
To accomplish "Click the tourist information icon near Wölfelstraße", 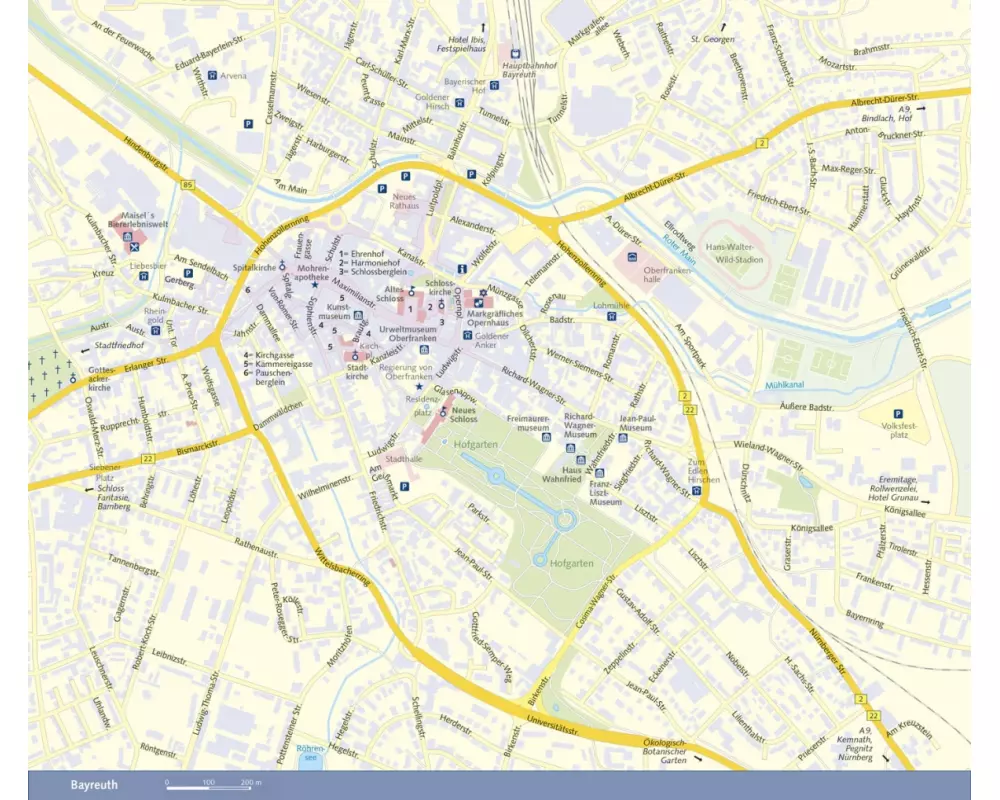I will click(x=461, y=269).
